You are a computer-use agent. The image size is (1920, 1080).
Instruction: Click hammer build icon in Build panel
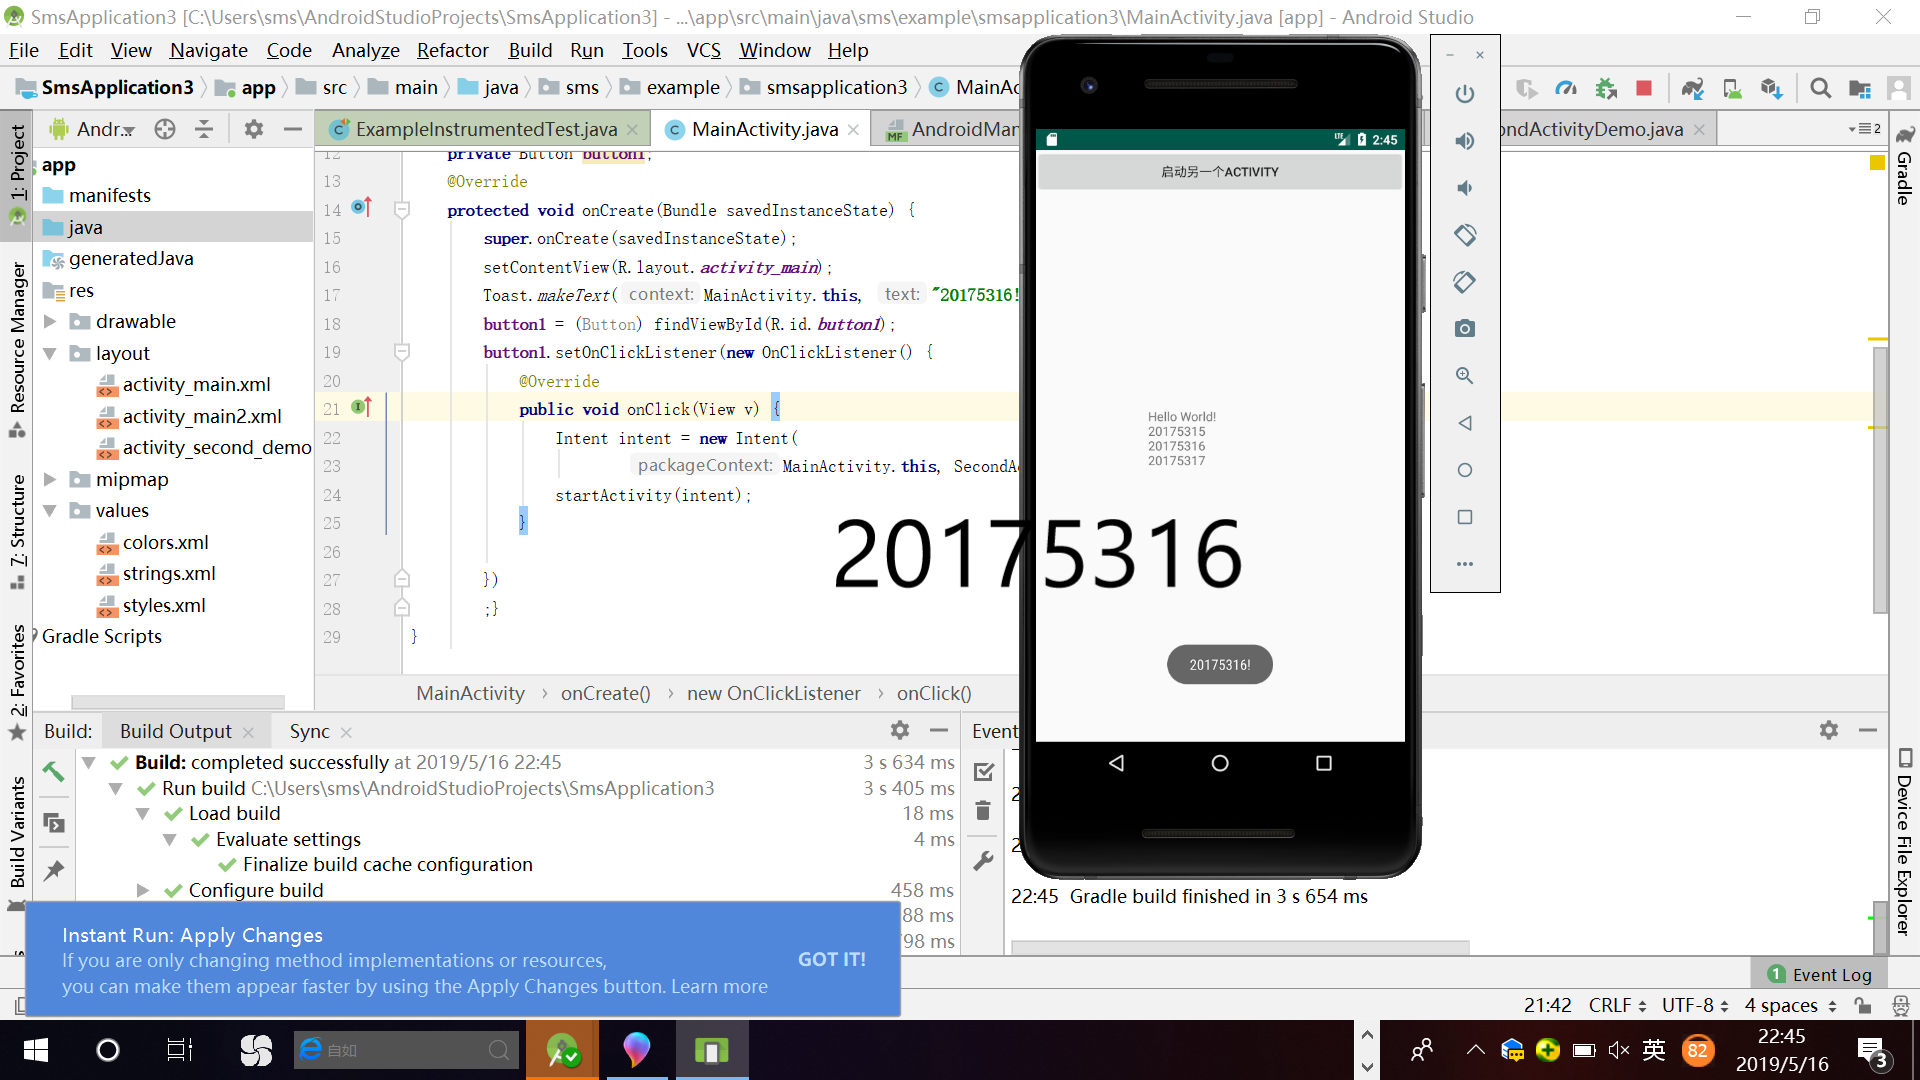[x=53, y=771]
